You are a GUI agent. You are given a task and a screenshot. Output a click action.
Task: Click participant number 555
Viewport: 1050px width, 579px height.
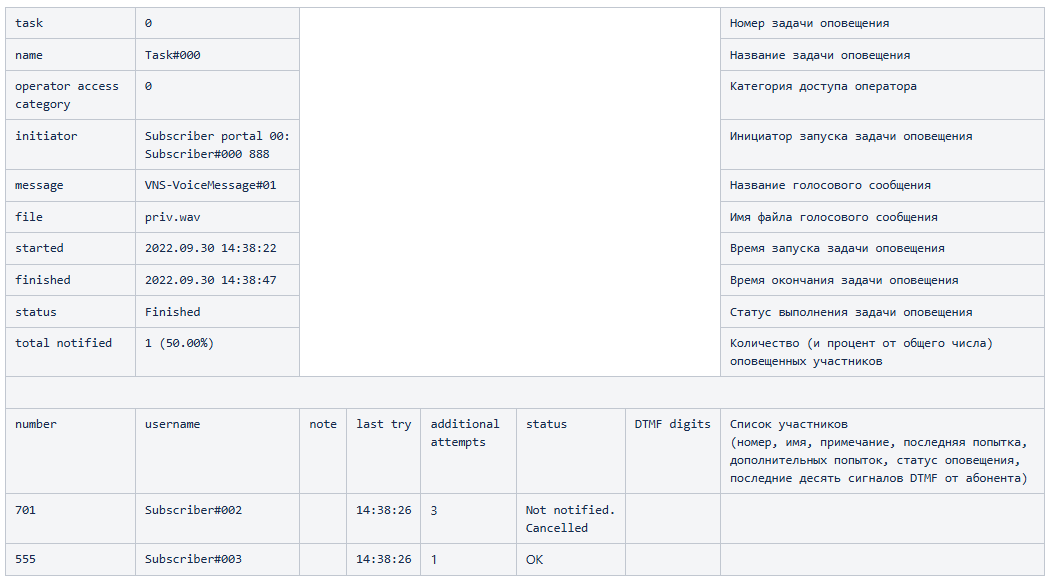pyautogui.click(x=25, y=559)
